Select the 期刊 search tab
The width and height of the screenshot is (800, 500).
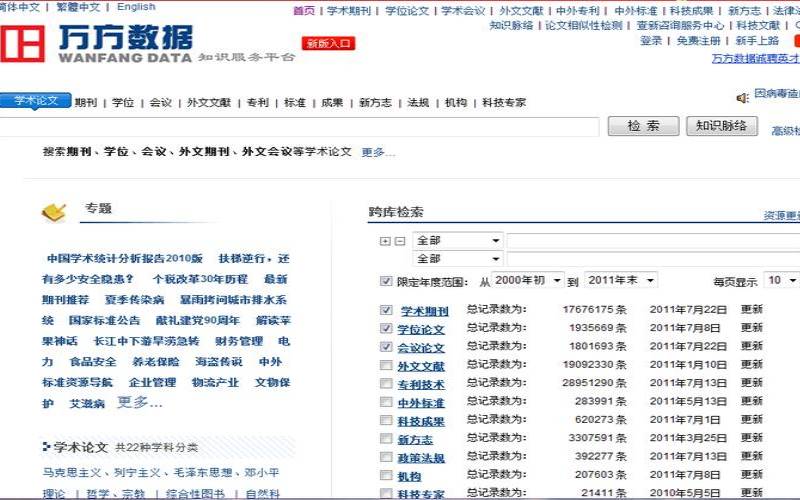click(86, 103)
